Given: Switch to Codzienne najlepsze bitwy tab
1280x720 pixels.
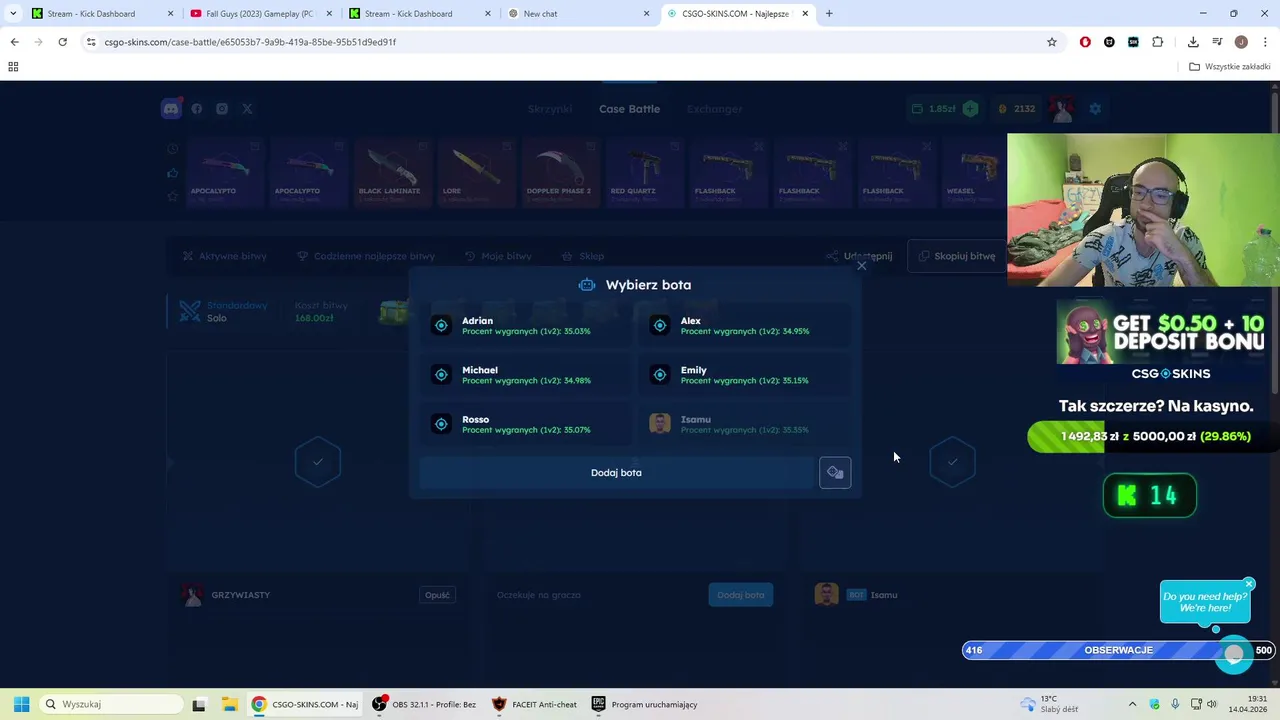Looking at the screenshot, I should (x=366, y=256).
